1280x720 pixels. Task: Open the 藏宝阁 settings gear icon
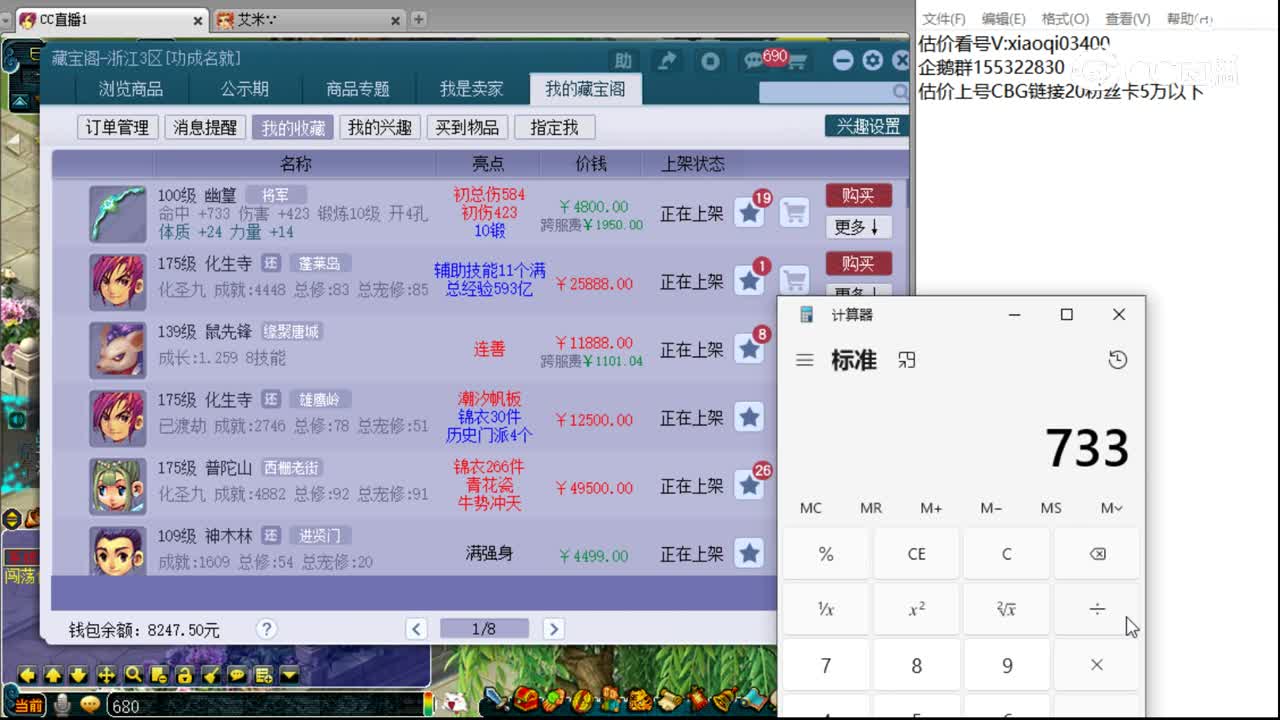[x=872, y=59]
